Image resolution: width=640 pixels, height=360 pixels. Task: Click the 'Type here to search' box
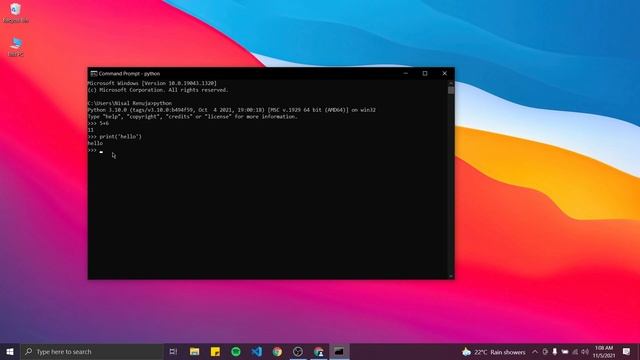(92, 351)
